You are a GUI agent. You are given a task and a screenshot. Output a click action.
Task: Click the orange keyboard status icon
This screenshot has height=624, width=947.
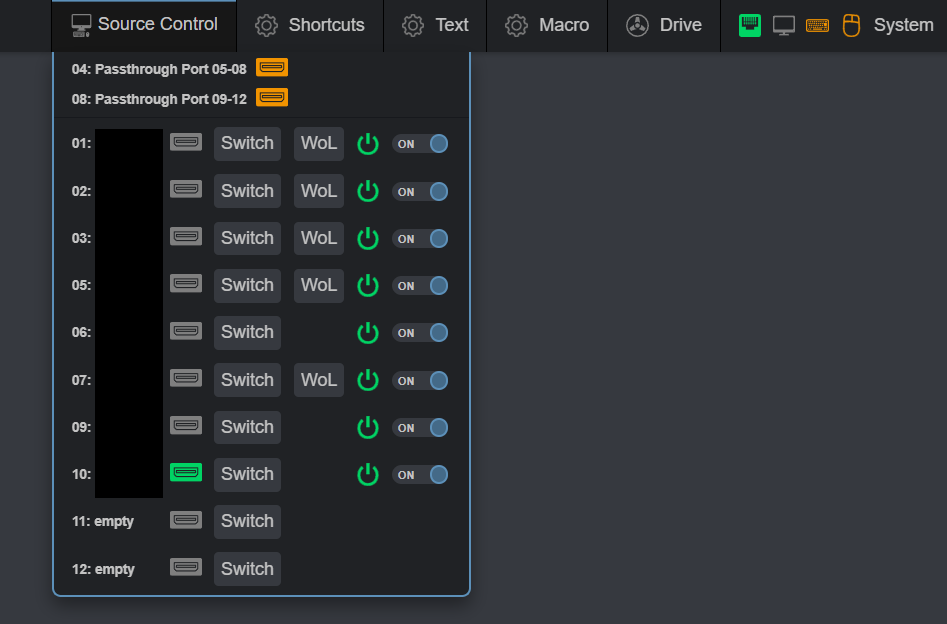pos(817,25)
